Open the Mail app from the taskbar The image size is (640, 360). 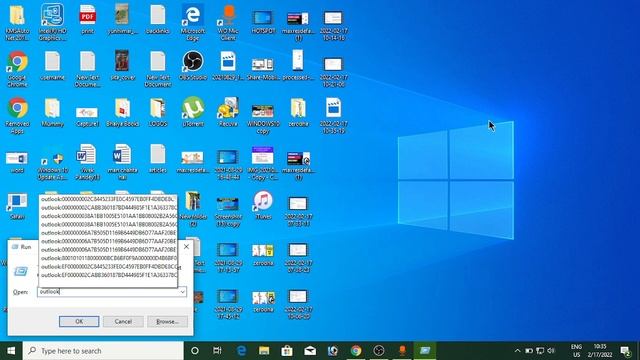310,351
